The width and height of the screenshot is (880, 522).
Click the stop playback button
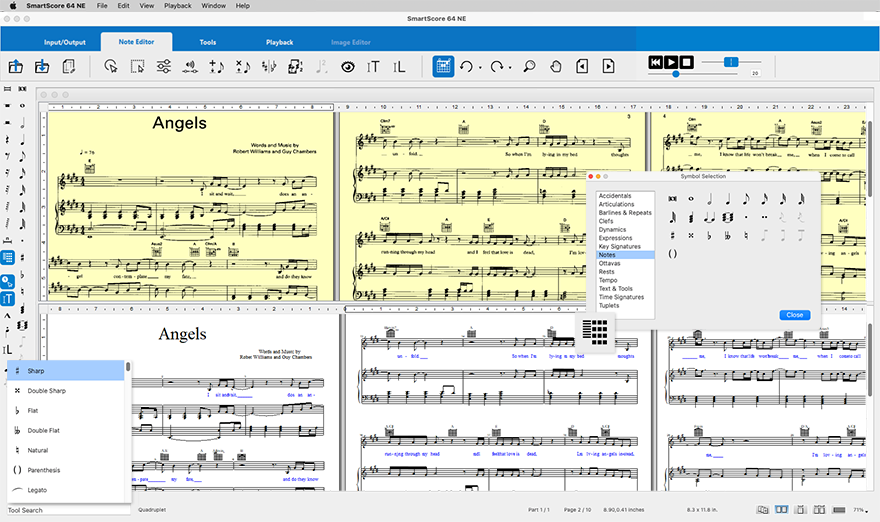686,62
